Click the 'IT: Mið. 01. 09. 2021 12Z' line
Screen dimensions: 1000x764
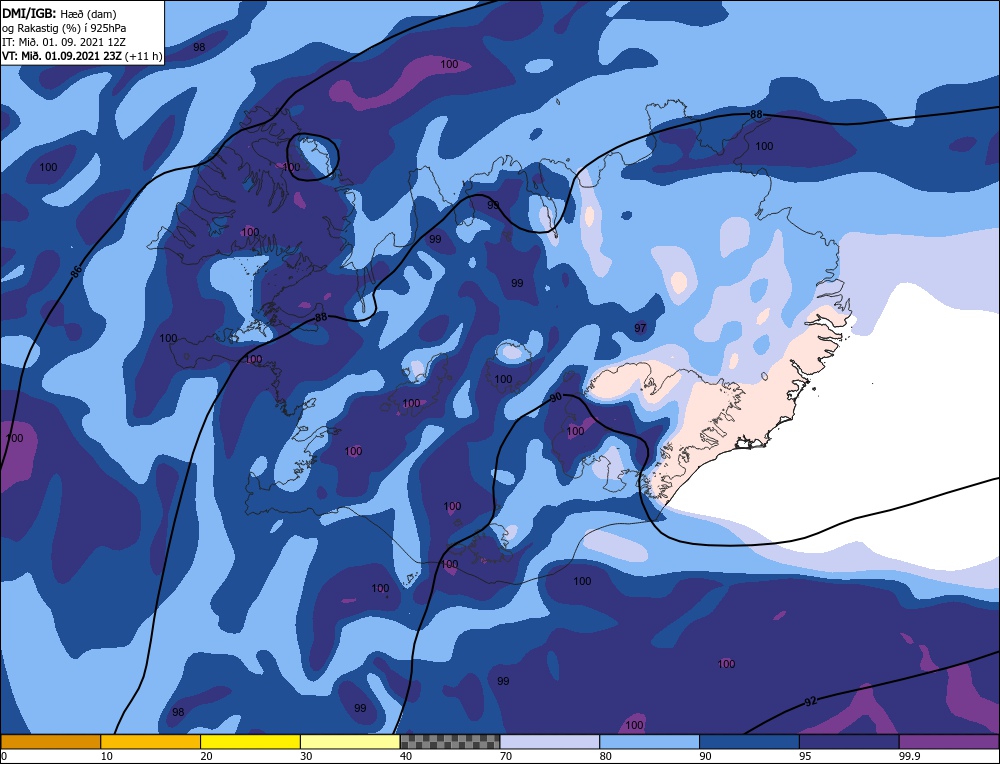(x=64, y=42)
